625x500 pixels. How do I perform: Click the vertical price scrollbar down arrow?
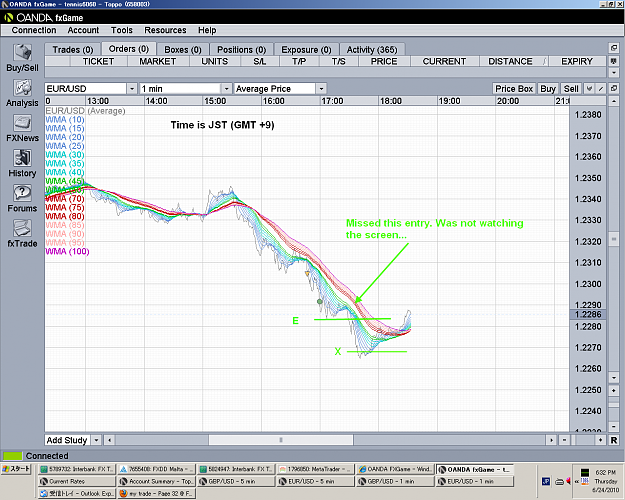click(x=614, y=377)
